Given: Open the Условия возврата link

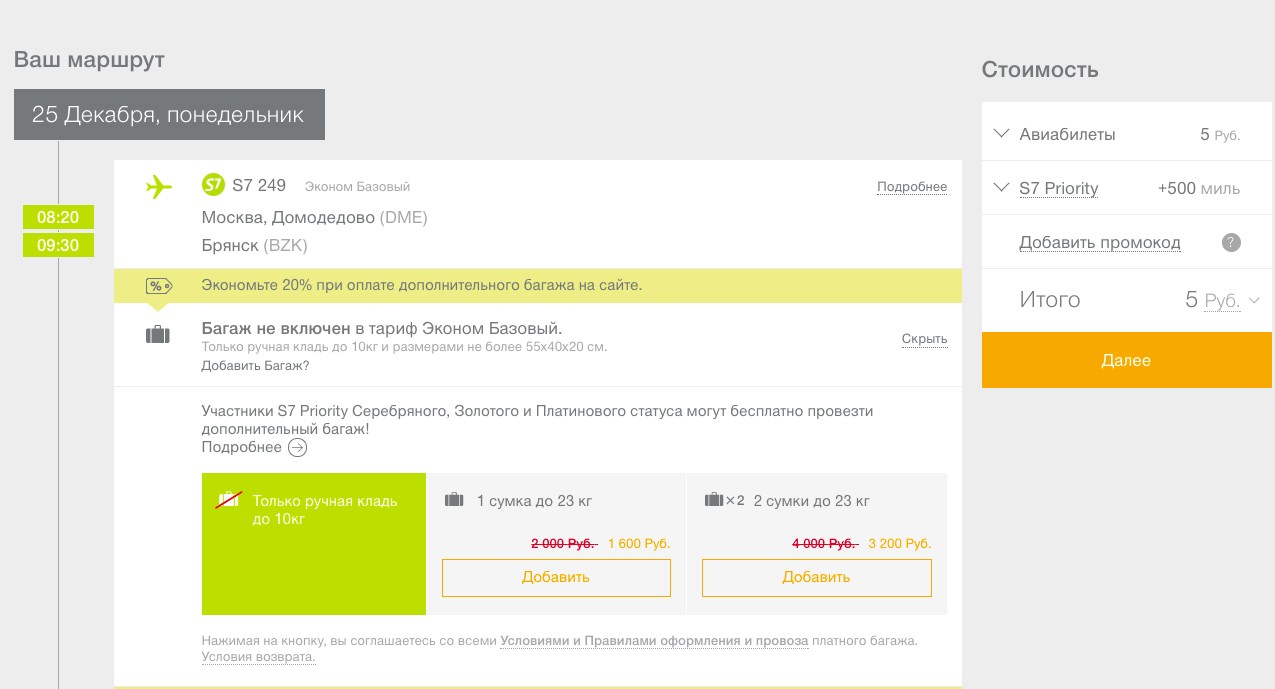Looking at the screenshot, I should coord(258,657).
